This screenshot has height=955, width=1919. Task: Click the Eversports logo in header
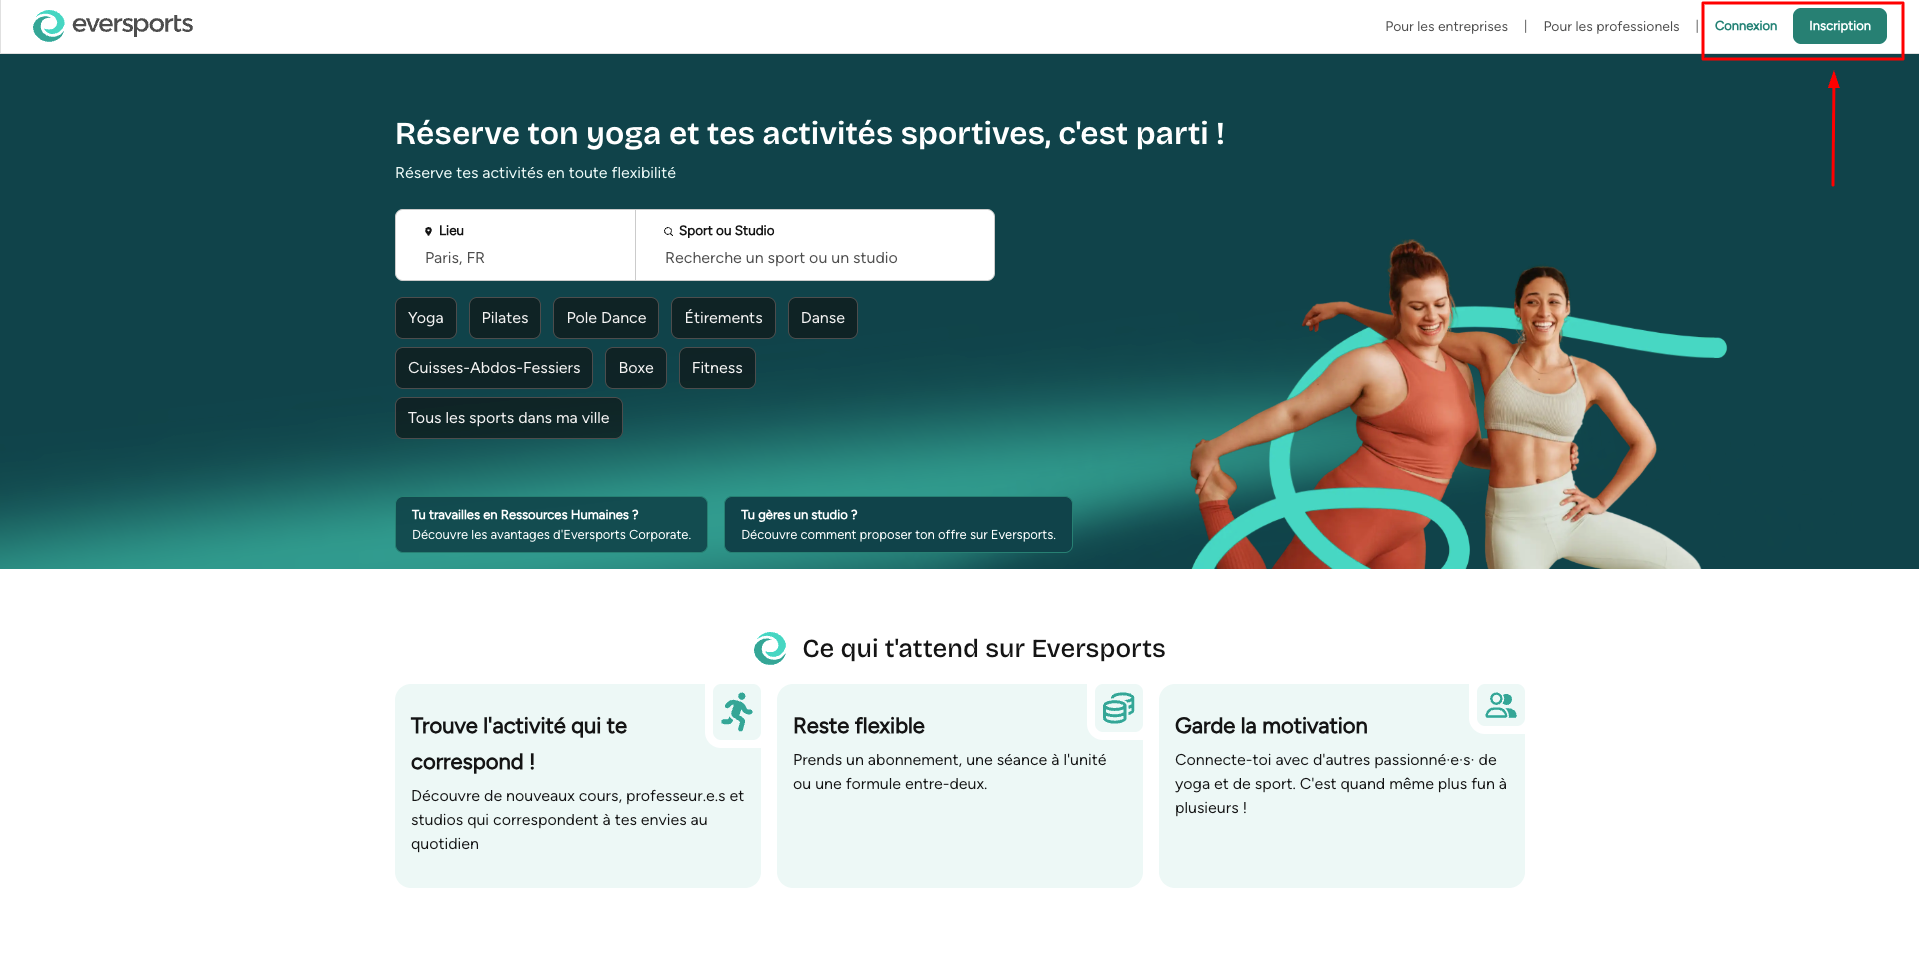click(112, 25)
